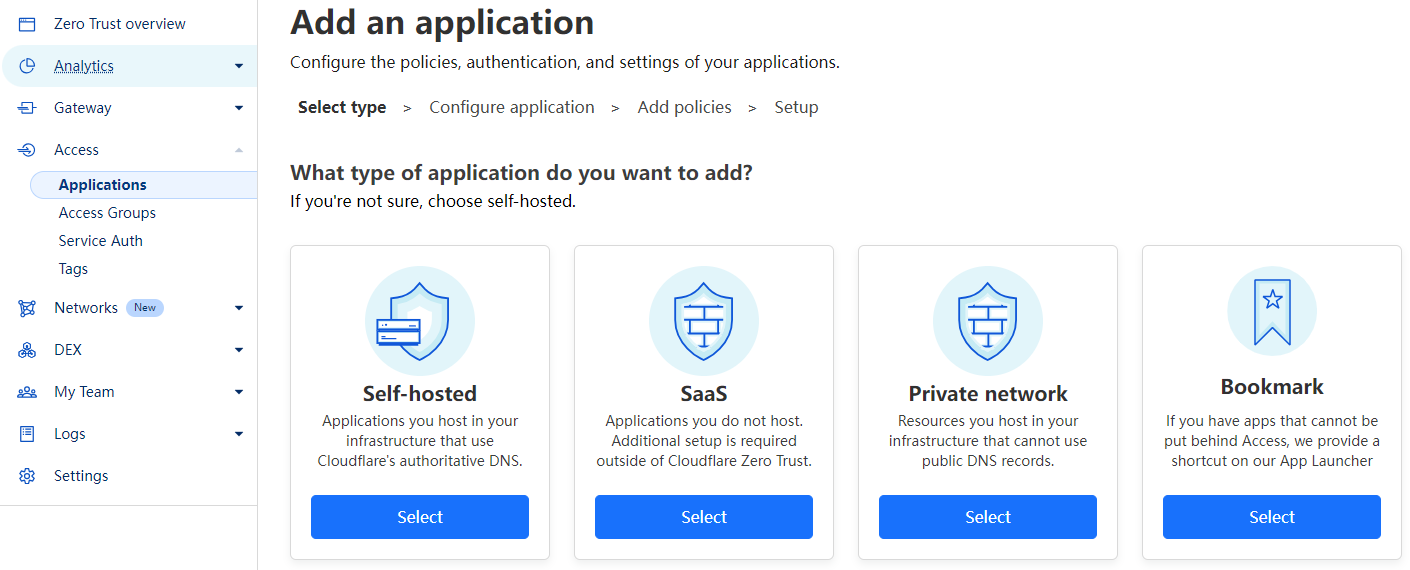Click the Gateway sidebar icon
The width and height of the screenshot is (1410, 570).
(x=27, y=108)
